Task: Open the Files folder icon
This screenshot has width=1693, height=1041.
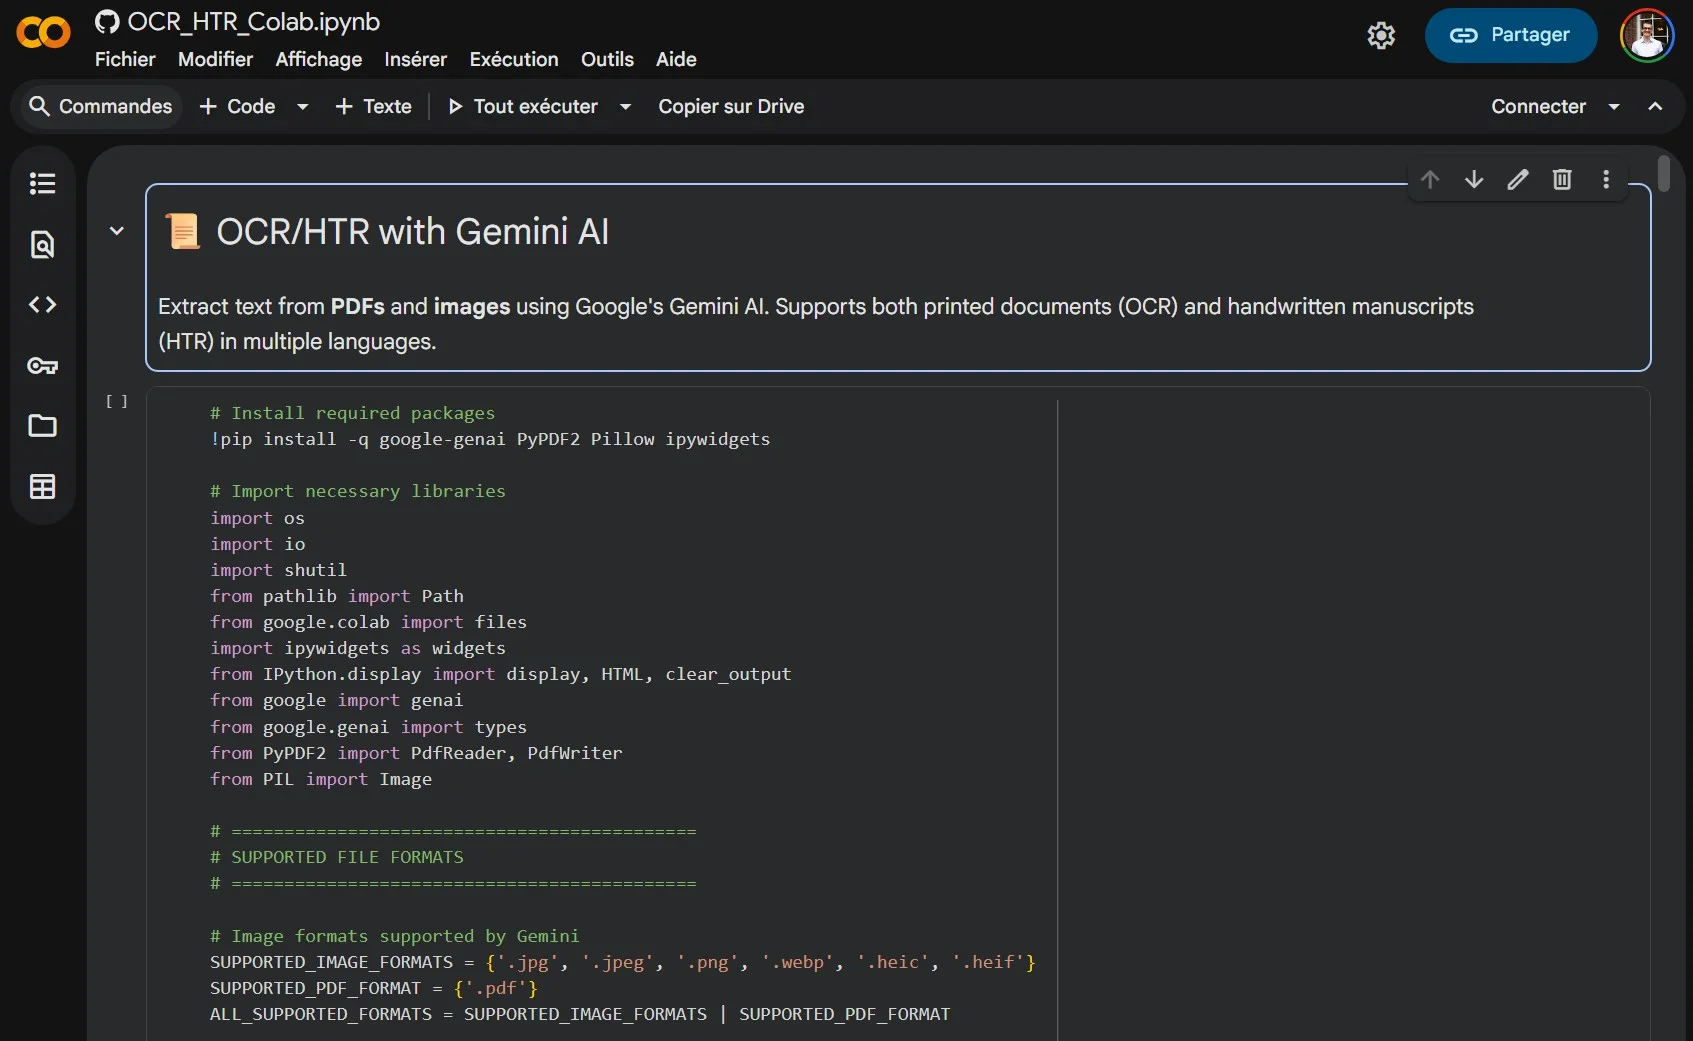Action: [x=42, y=426]
